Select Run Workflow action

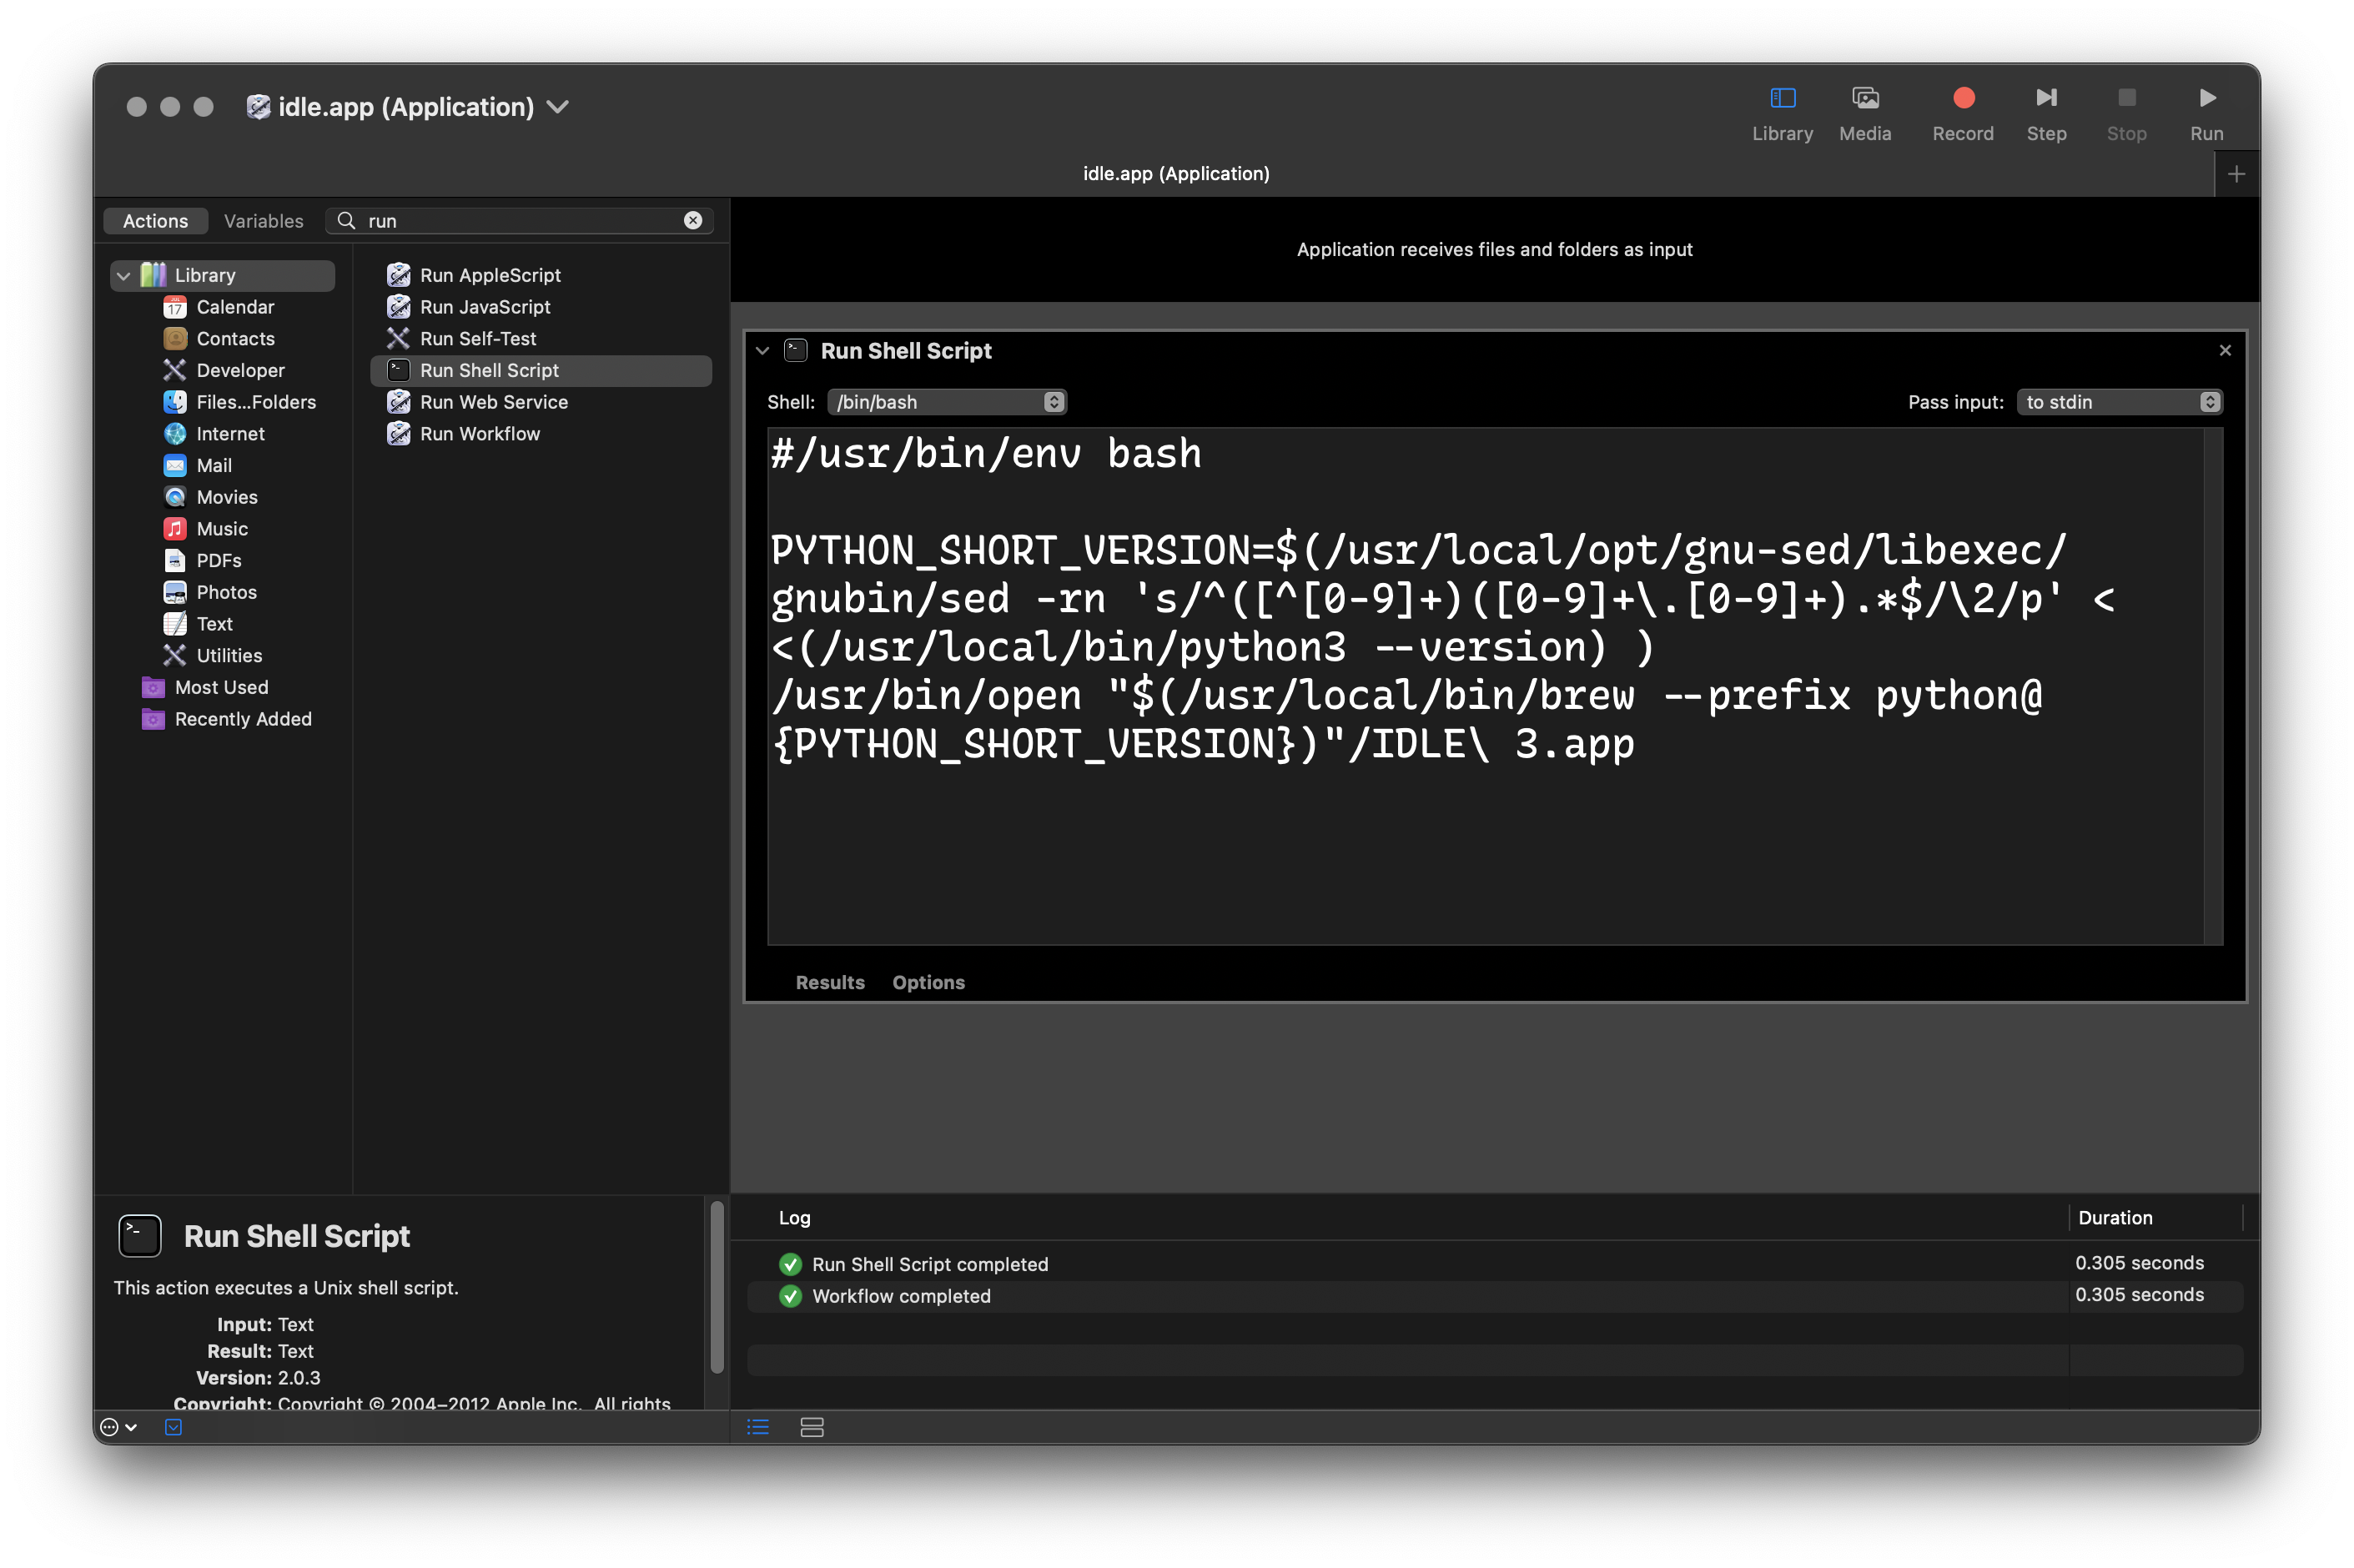pyautogui.click(x=540, y=434)
